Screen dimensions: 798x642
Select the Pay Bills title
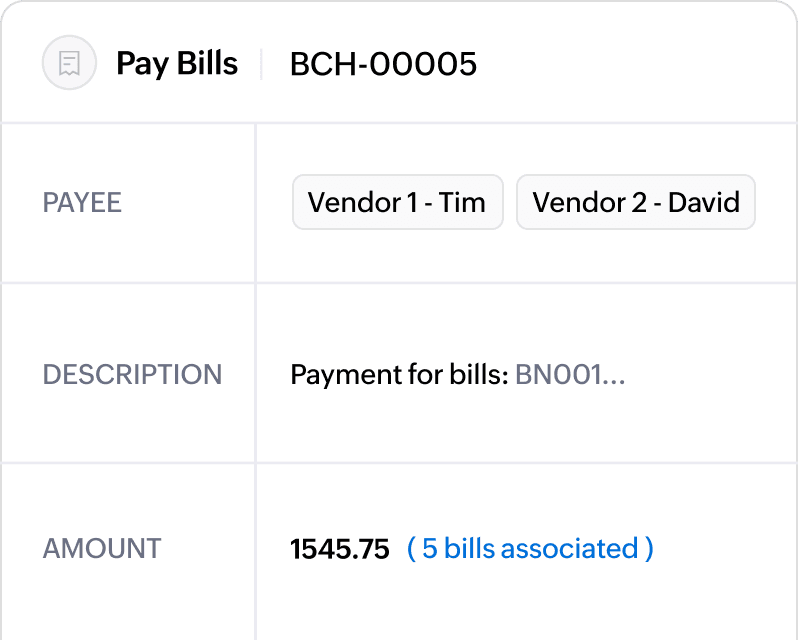[x=177, y=64]
